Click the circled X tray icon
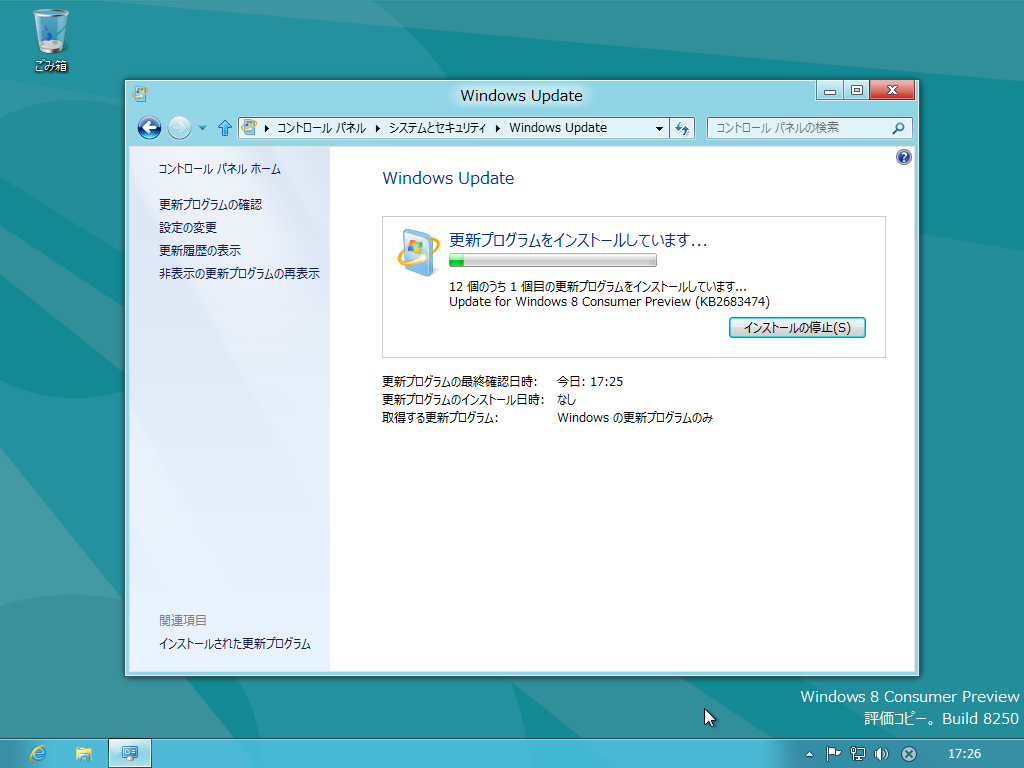The width and height of the screenshot is (1024, 768). tap(908, 754)
